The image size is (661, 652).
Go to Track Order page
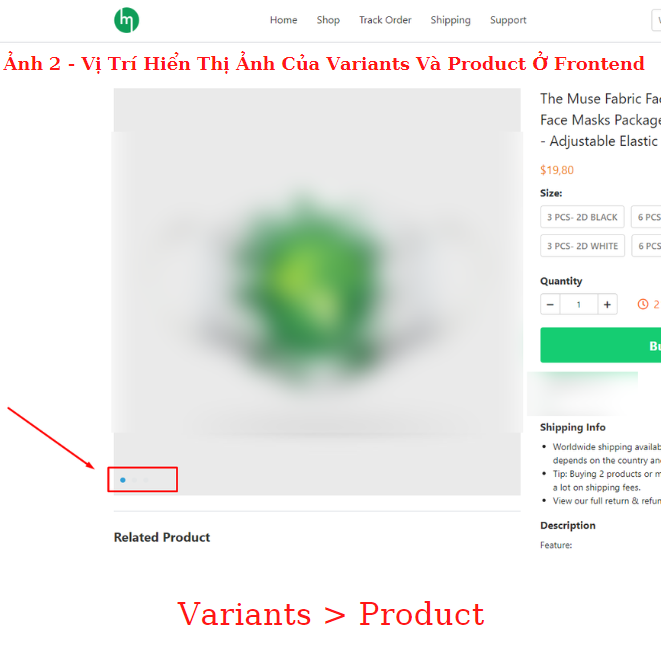385,20
